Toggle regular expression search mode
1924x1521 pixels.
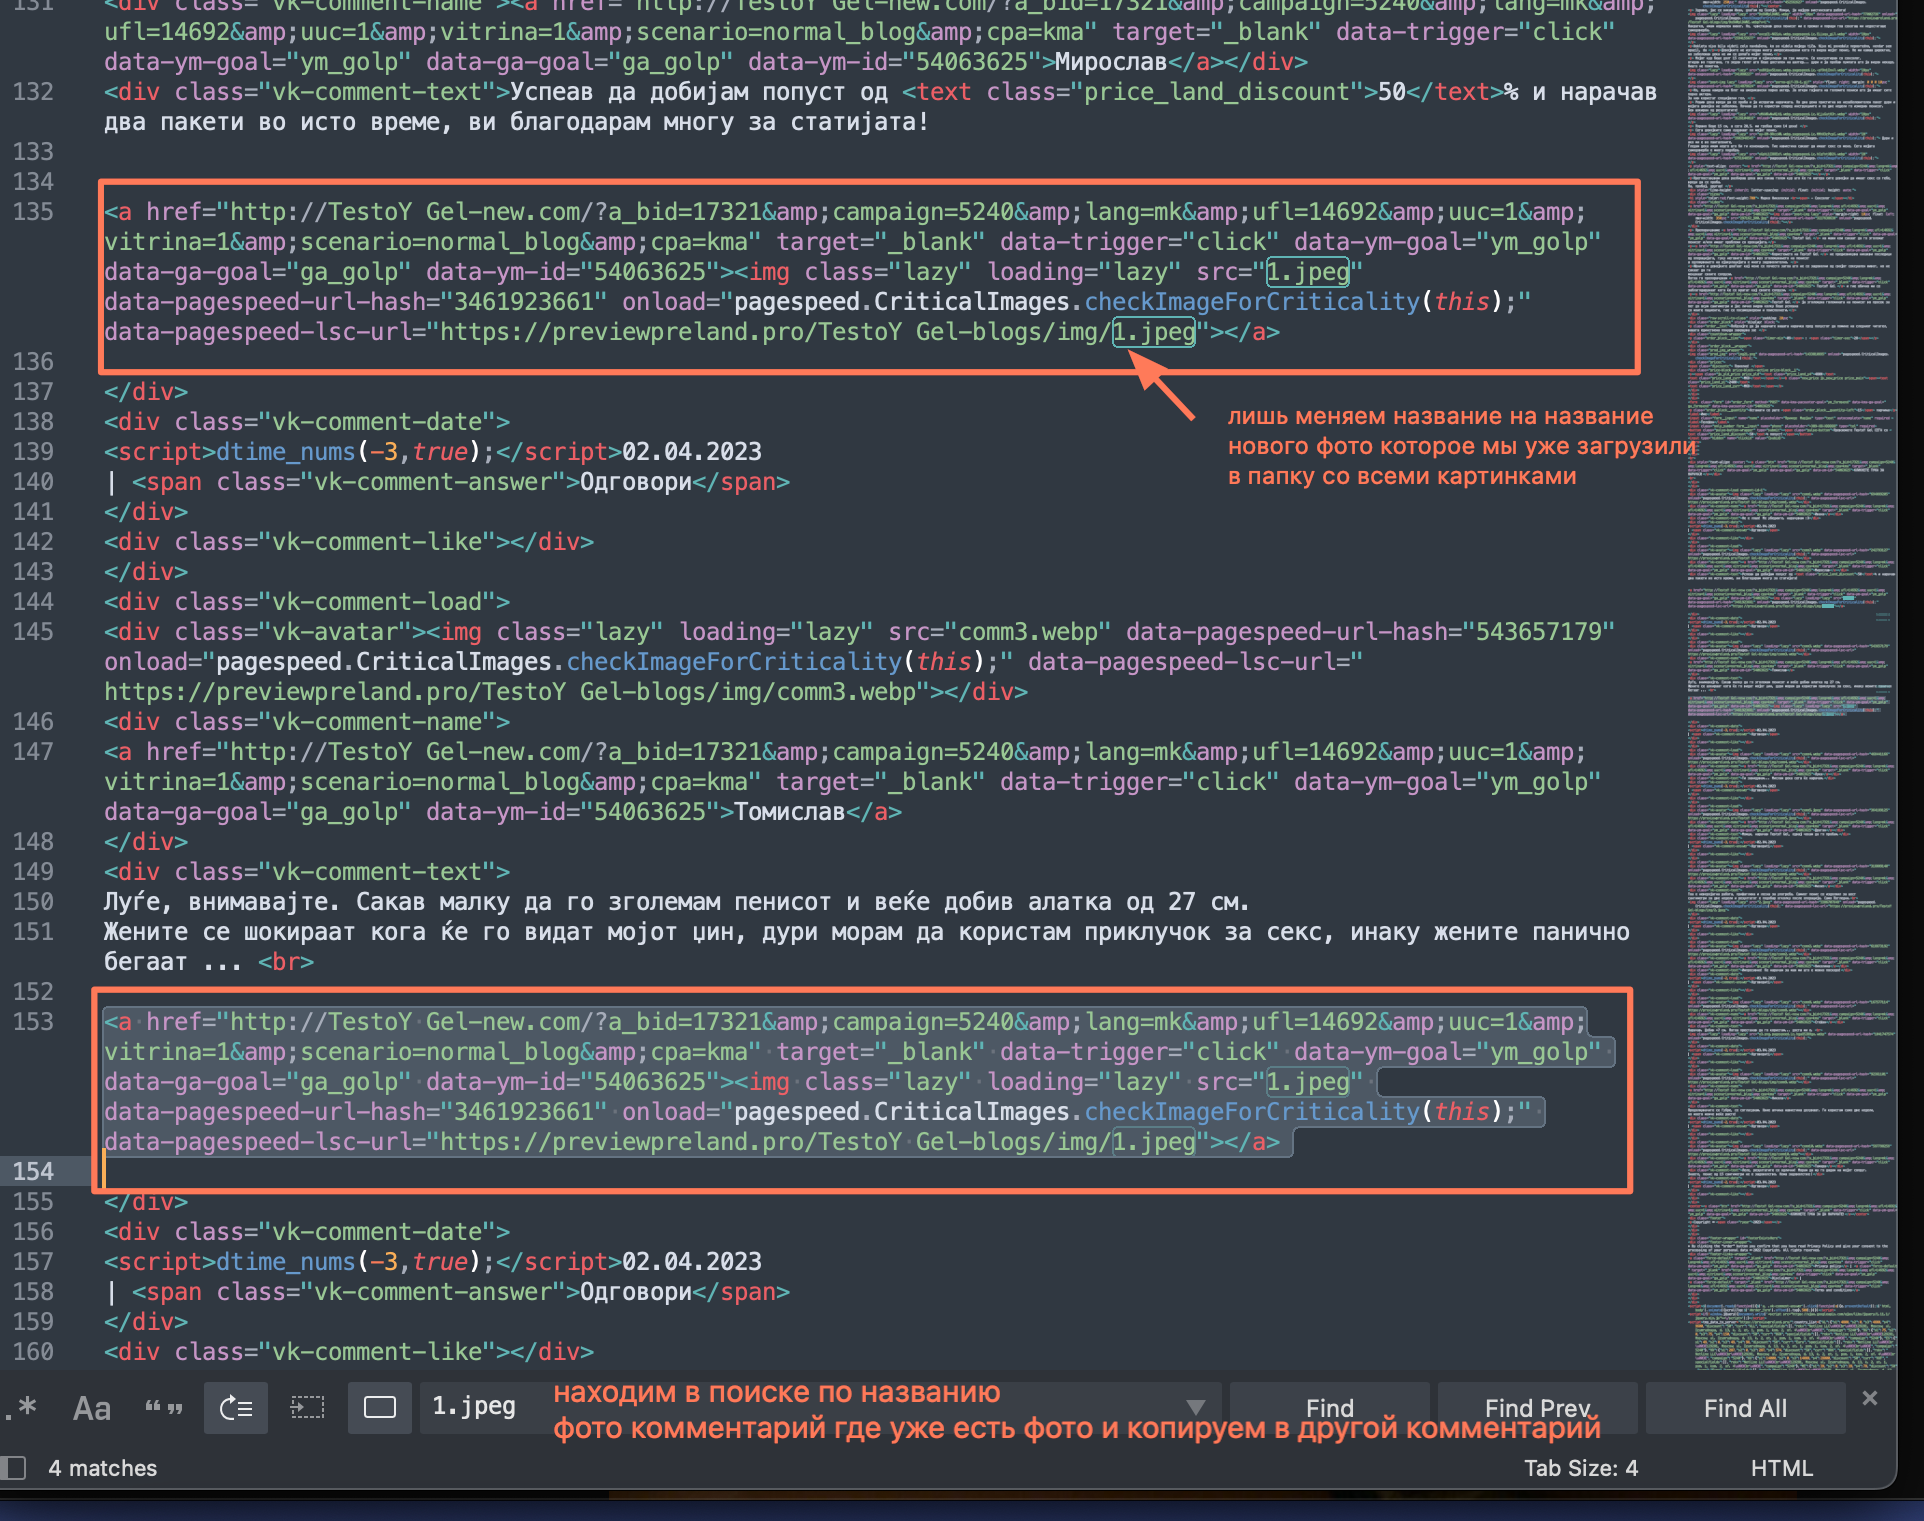click(x=20, y=1408)
